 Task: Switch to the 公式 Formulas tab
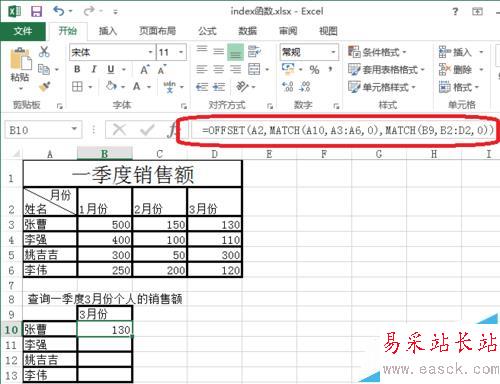tap(207, 31)
